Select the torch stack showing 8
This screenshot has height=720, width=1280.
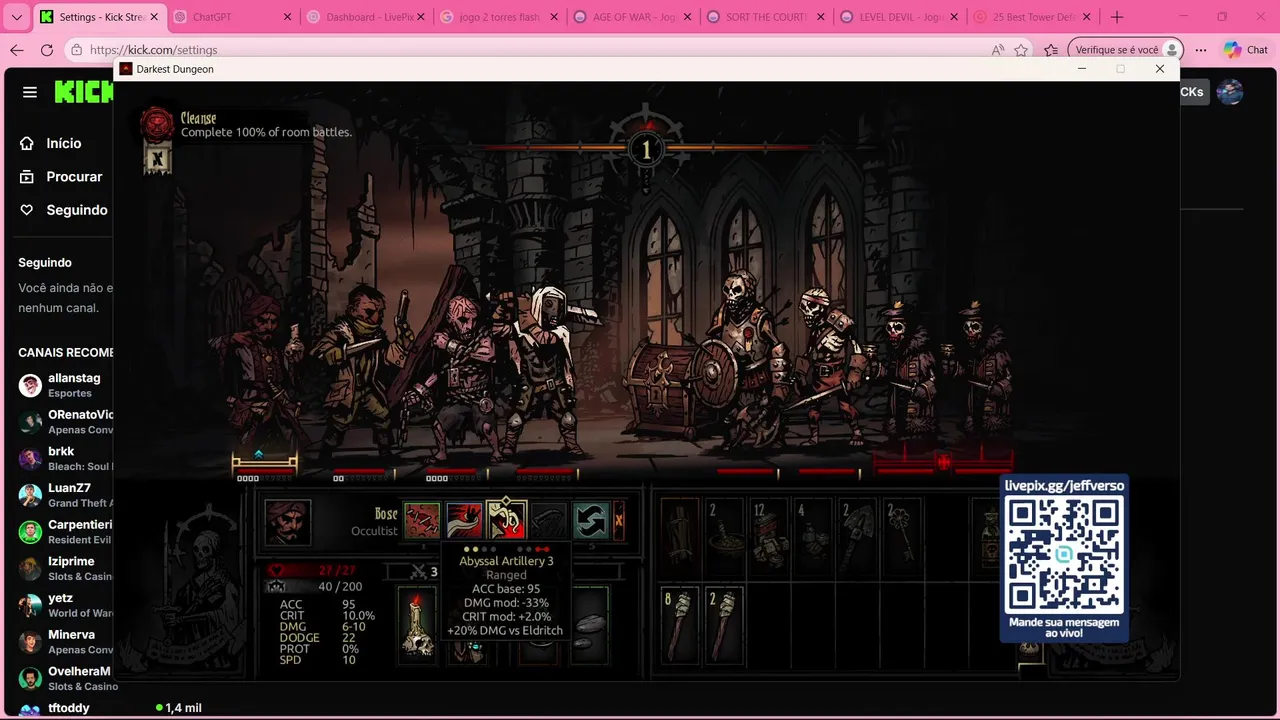click(x=680, y=625)
